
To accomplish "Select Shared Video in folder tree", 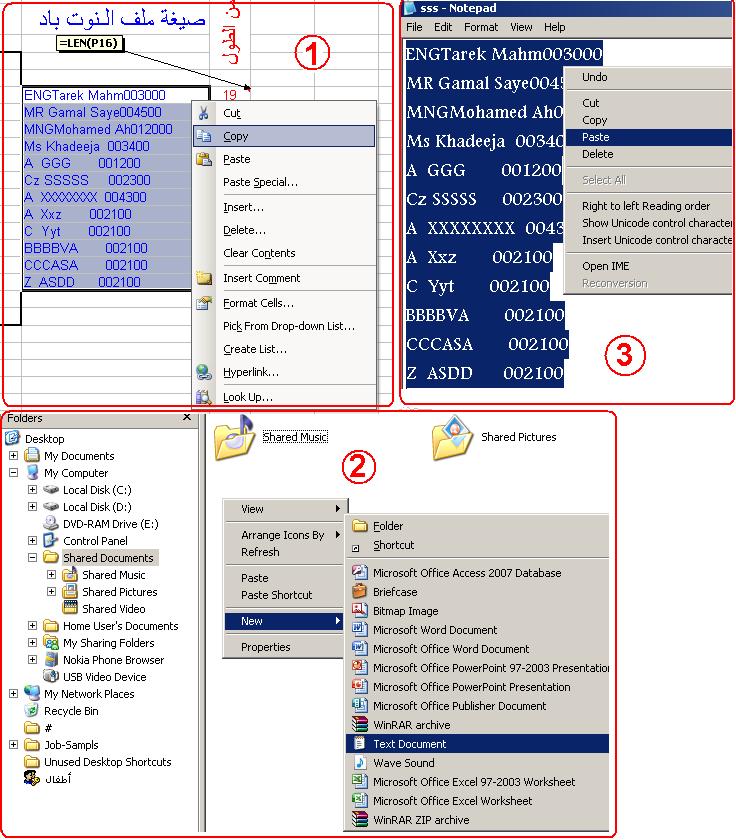I will pyautogui.click(x=114, y=609).
